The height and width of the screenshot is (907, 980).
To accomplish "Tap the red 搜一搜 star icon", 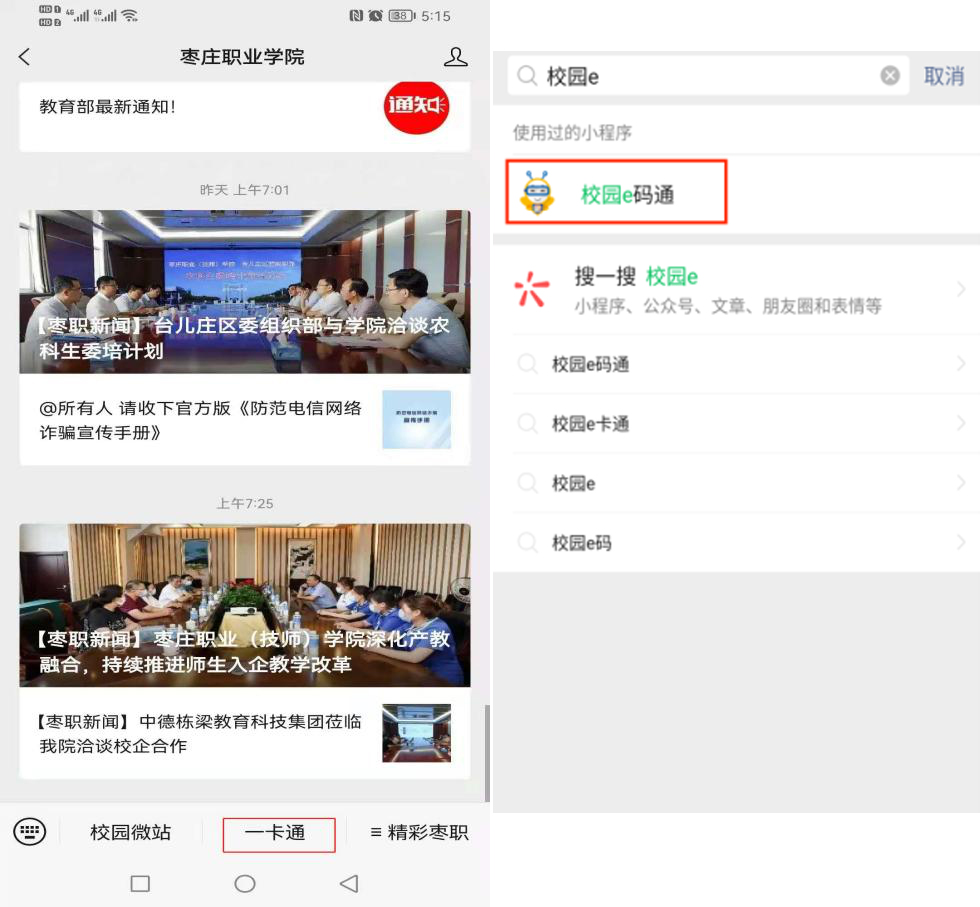I will [x=532, y=289].
